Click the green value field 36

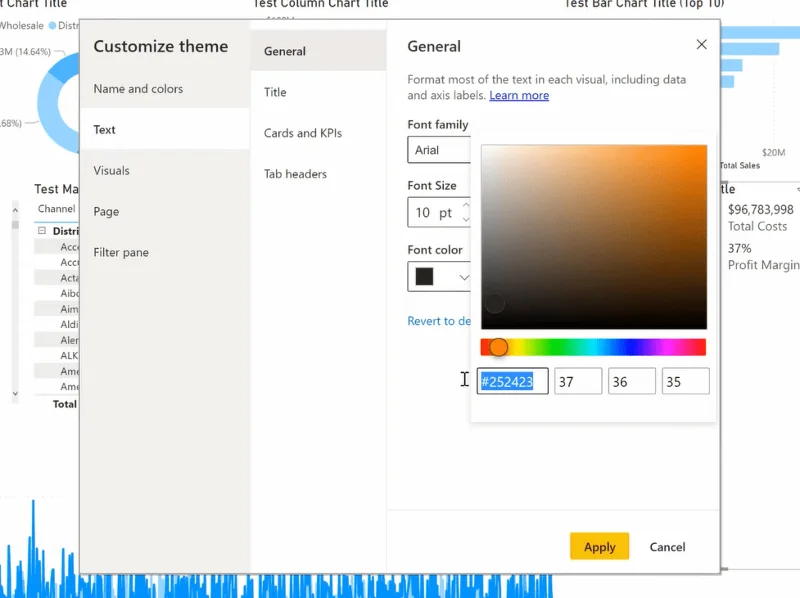pos(632,381)
